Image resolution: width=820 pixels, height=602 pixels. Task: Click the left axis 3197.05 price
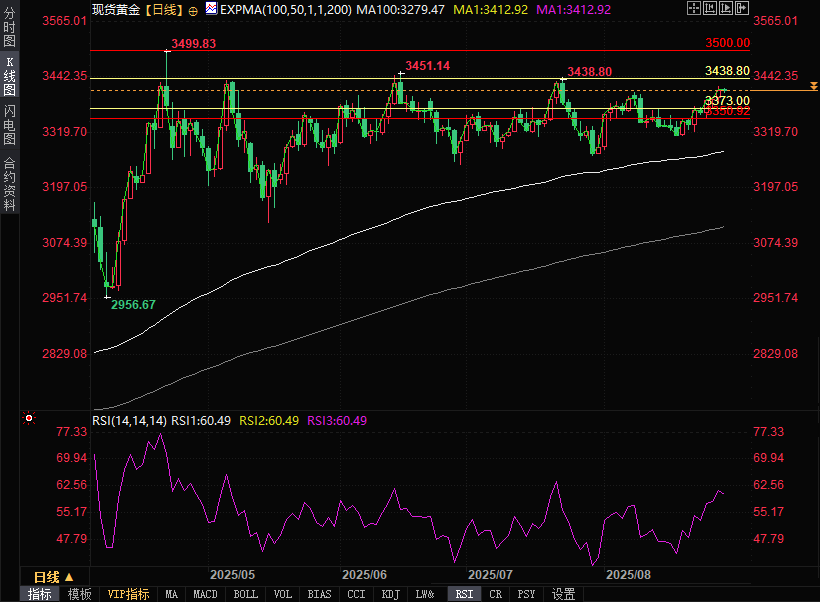(65, 187)
